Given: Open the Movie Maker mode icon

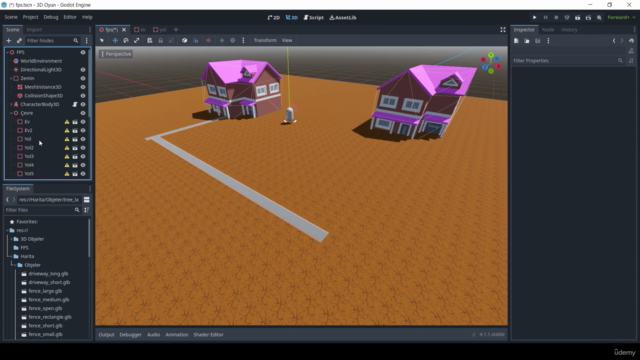Looking at the screenshot, I should (x=599, y=18).
